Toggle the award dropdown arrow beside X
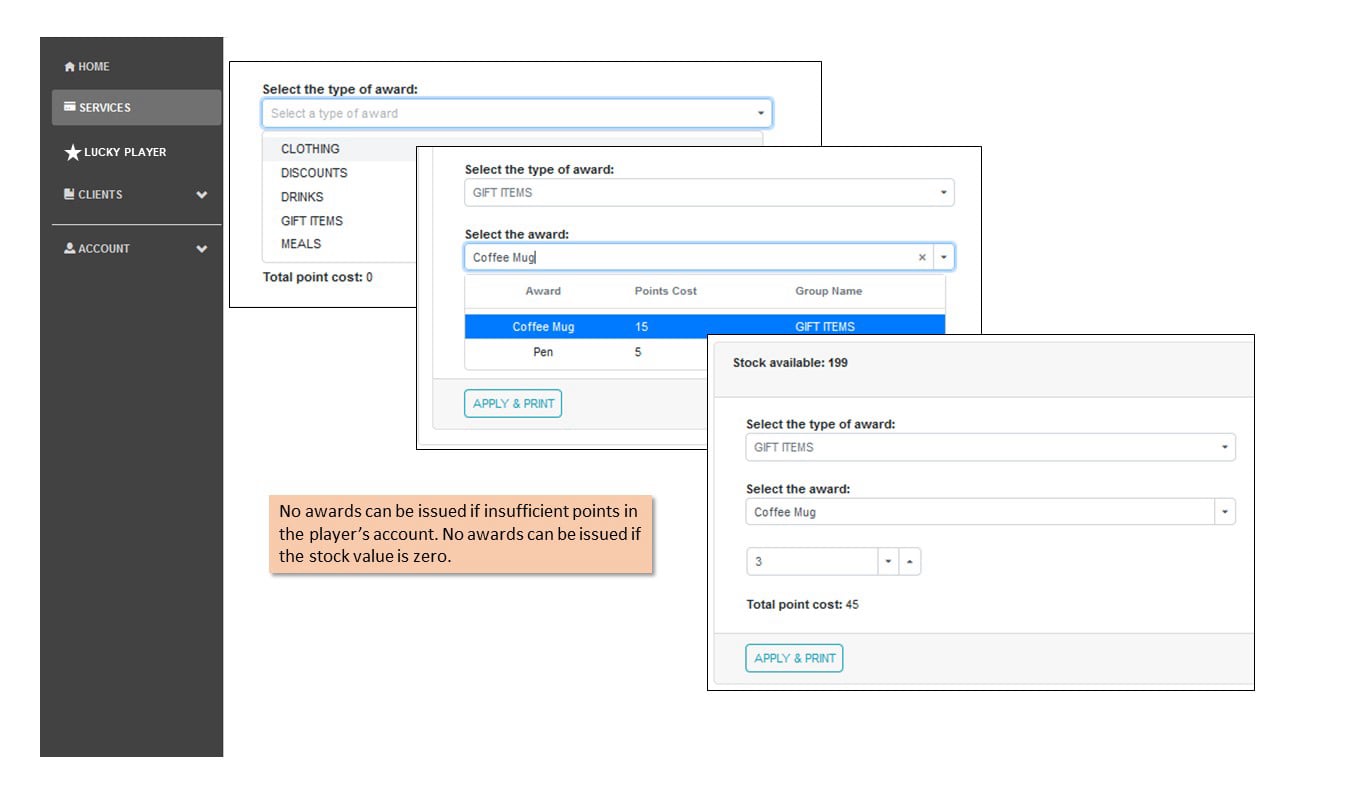The width and height of the screenshot is (1361, 794). (x=944, y=257)
